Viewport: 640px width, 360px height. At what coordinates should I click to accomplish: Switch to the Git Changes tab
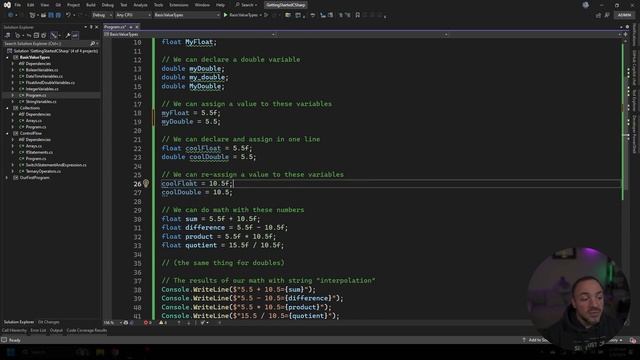[49, 322]
